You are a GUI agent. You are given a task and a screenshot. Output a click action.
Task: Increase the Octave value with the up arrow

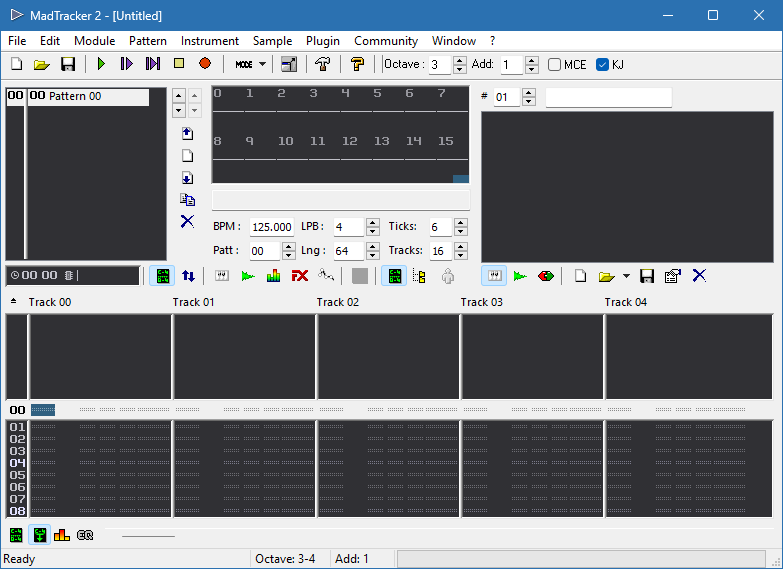coord(459,60)
